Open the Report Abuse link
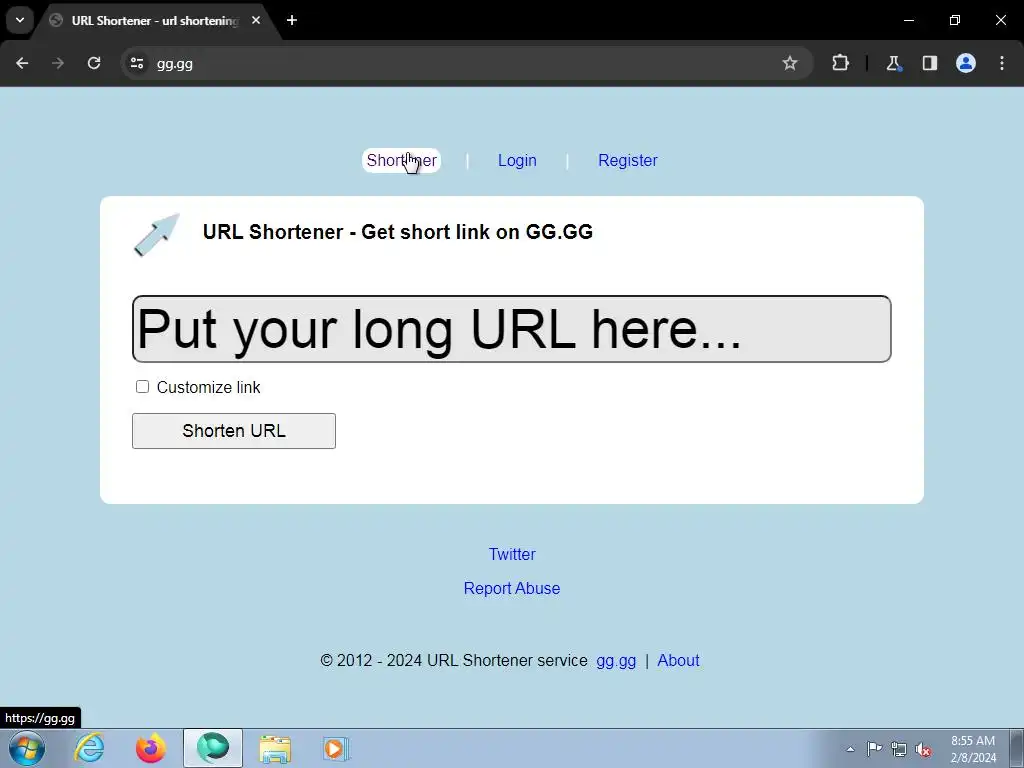The image size is (1024, 768). pos(512,588)
